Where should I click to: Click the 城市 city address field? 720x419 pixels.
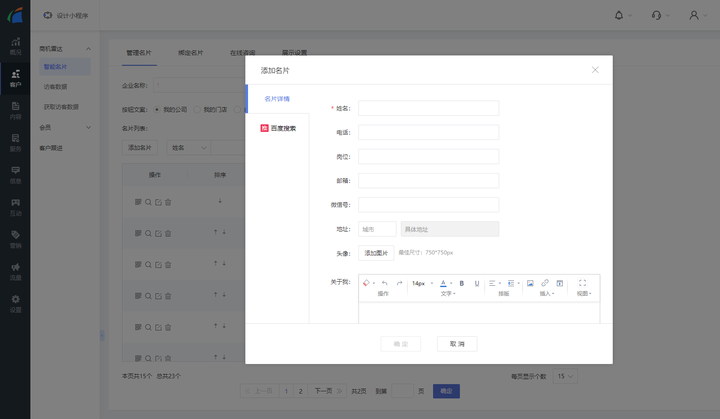[x=377, y=229]
